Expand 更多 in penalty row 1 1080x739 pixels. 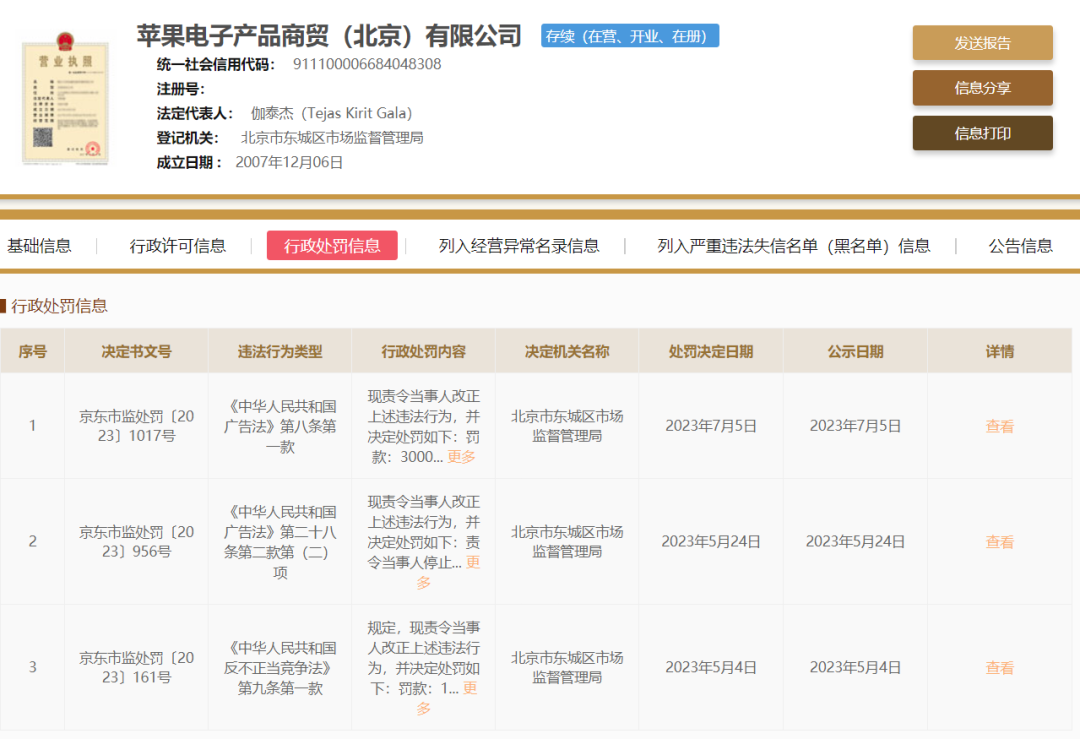pyautogui.click(x=461, y=457)
